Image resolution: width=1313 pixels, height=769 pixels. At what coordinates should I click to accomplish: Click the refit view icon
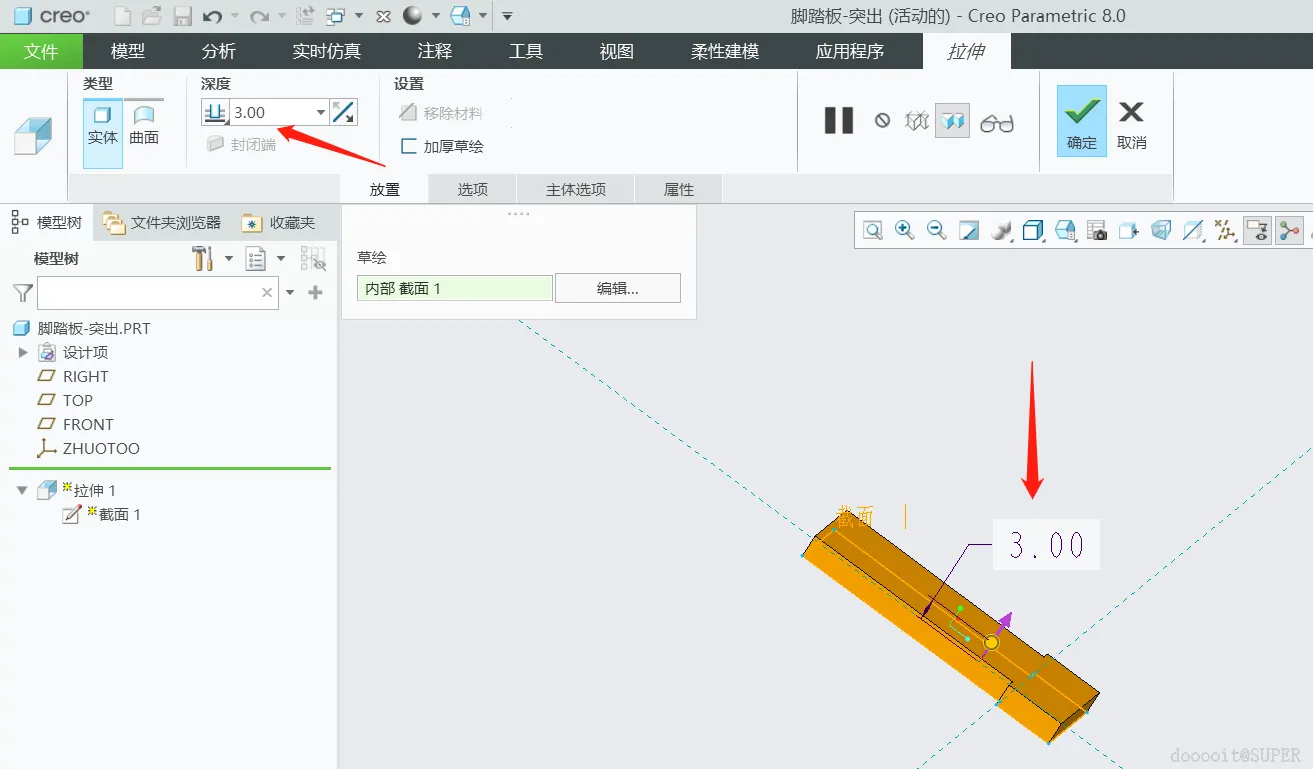pyautogui.click(x=873, y=231)
